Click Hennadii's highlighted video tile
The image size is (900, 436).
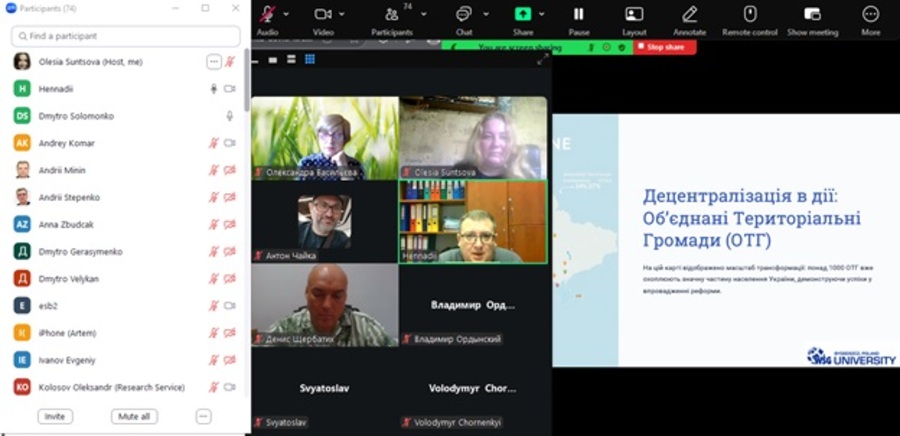[473, 222]
